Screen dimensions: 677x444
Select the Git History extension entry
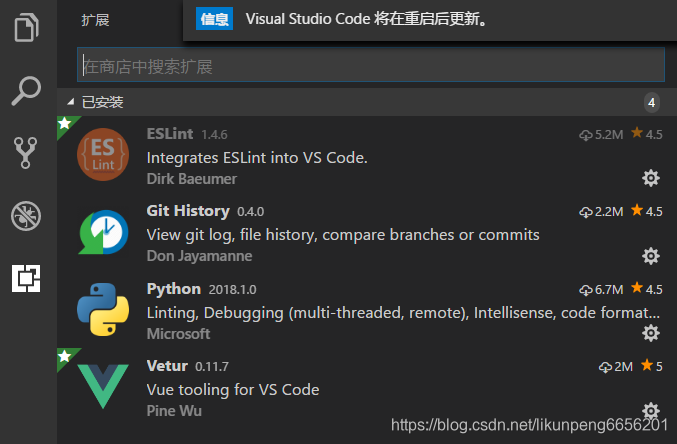point(367,232)
